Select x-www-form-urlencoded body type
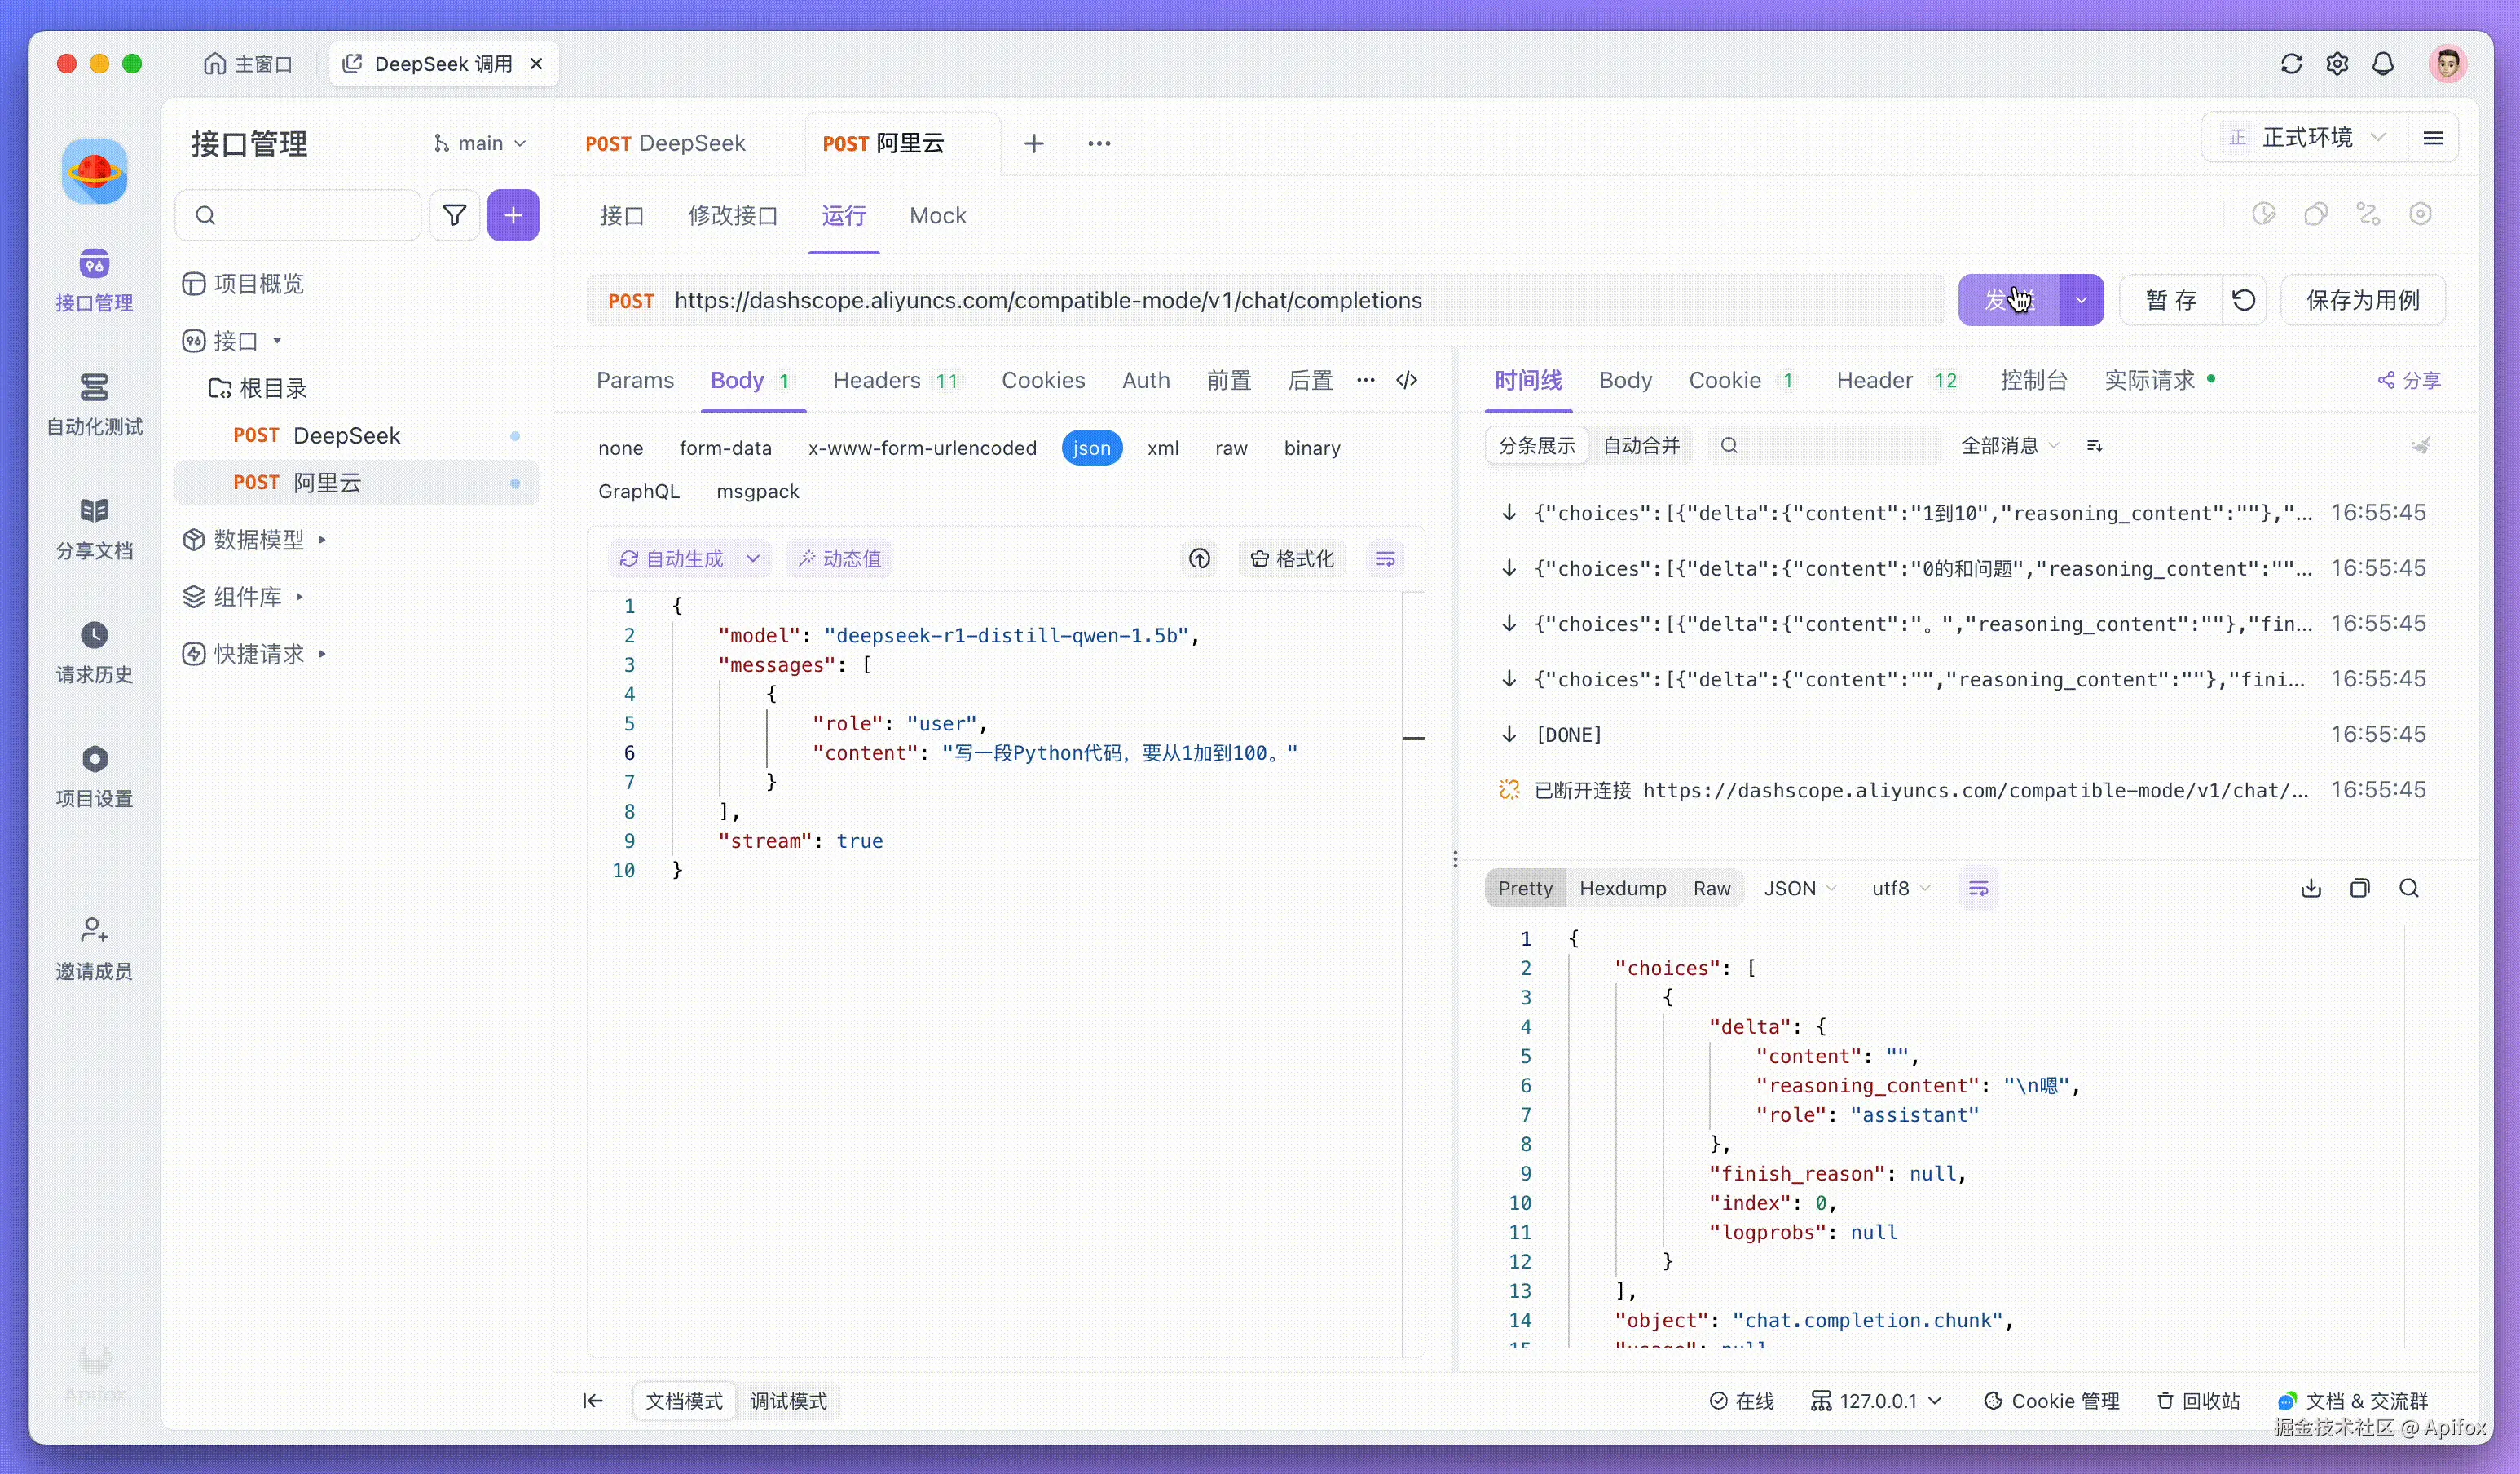 922,448
